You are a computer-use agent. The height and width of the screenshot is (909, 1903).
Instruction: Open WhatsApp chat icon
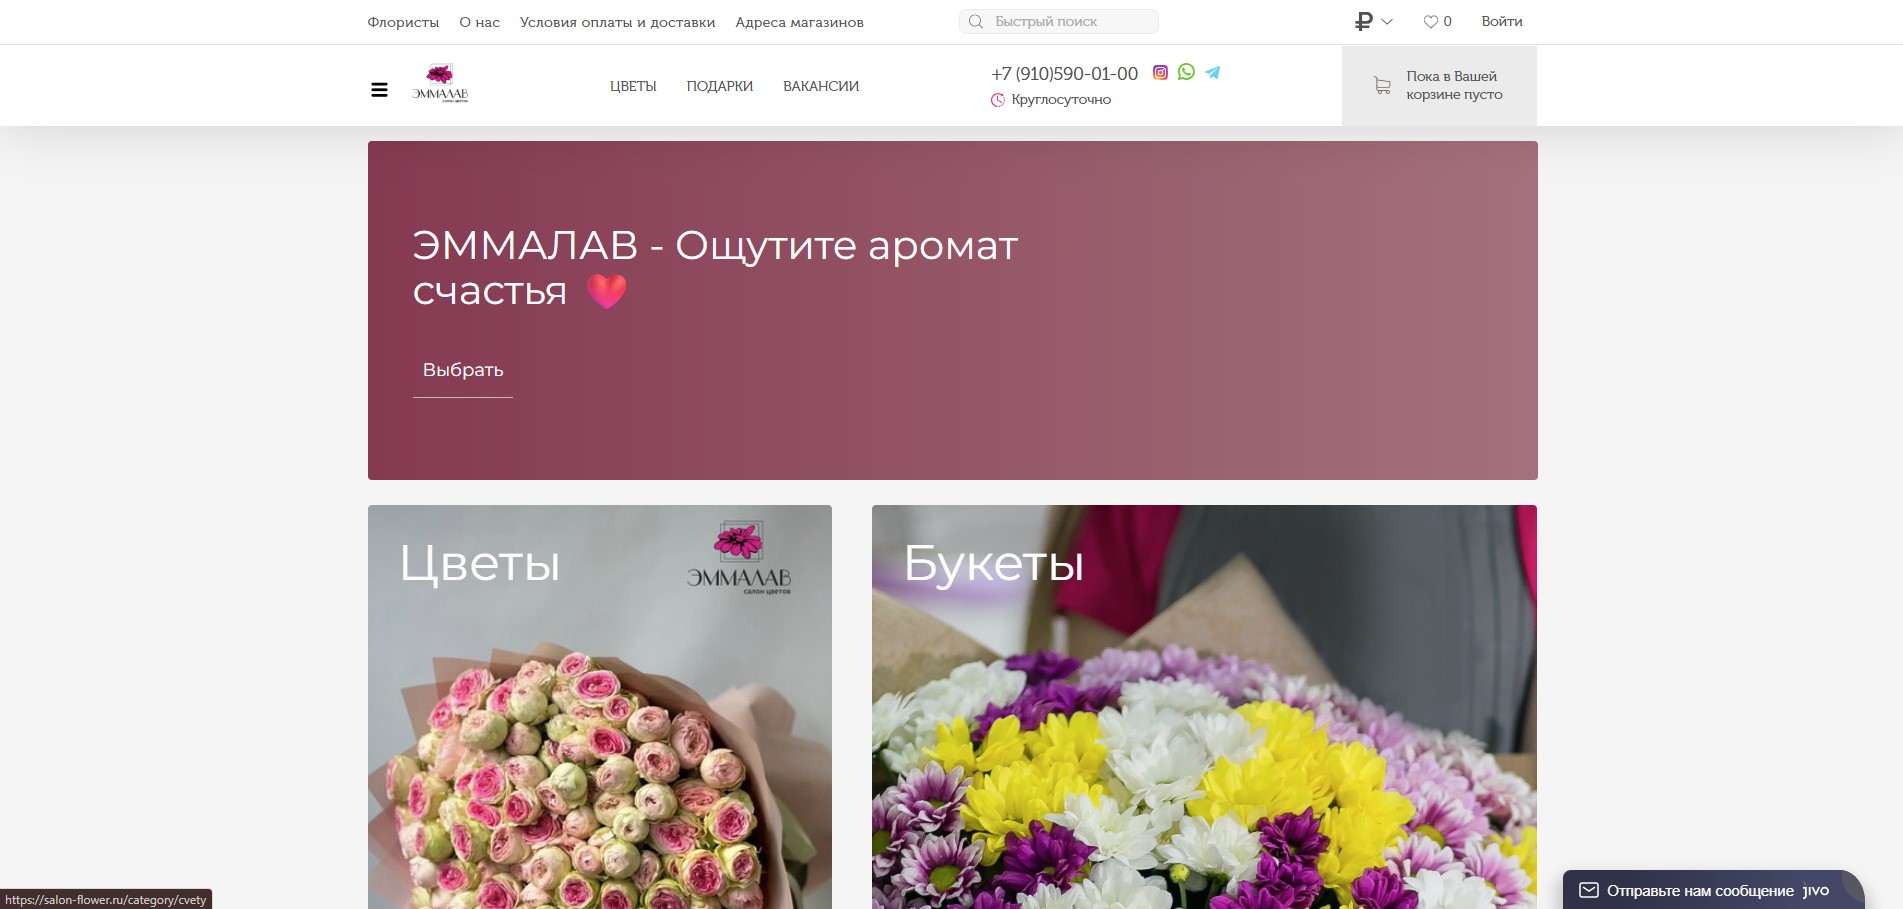pos(1186,72)
